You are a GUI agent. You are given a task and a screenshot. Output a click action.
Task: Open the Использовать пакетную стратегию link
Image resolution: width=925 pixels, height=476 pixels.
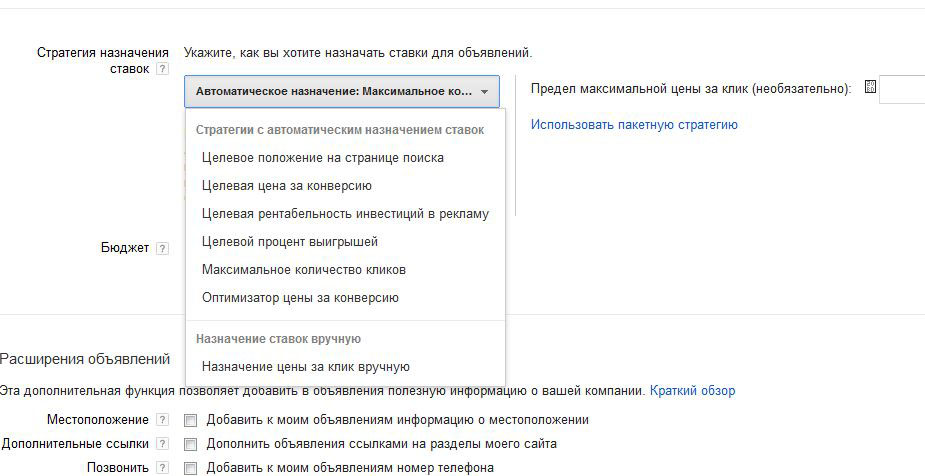(x=634, y=125)
